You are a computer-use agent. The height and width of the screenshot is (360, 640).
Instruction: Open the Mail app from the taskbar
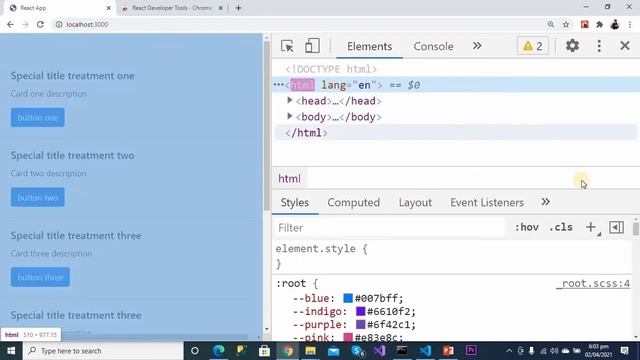point(333,351)
